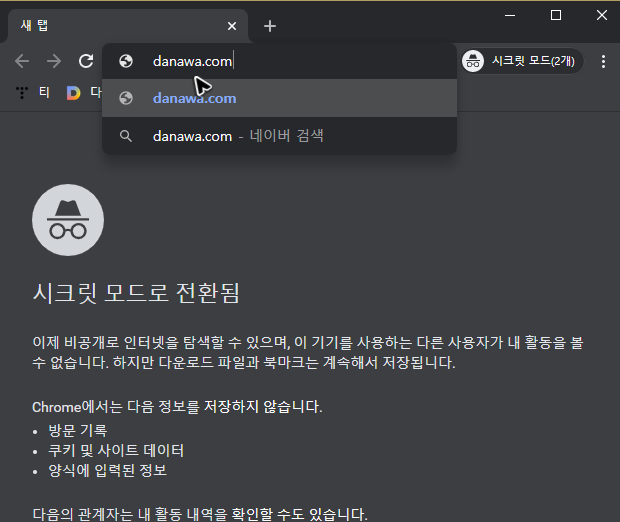Select danawa.com 네이버 검색 suggestion

click(279, 136)
